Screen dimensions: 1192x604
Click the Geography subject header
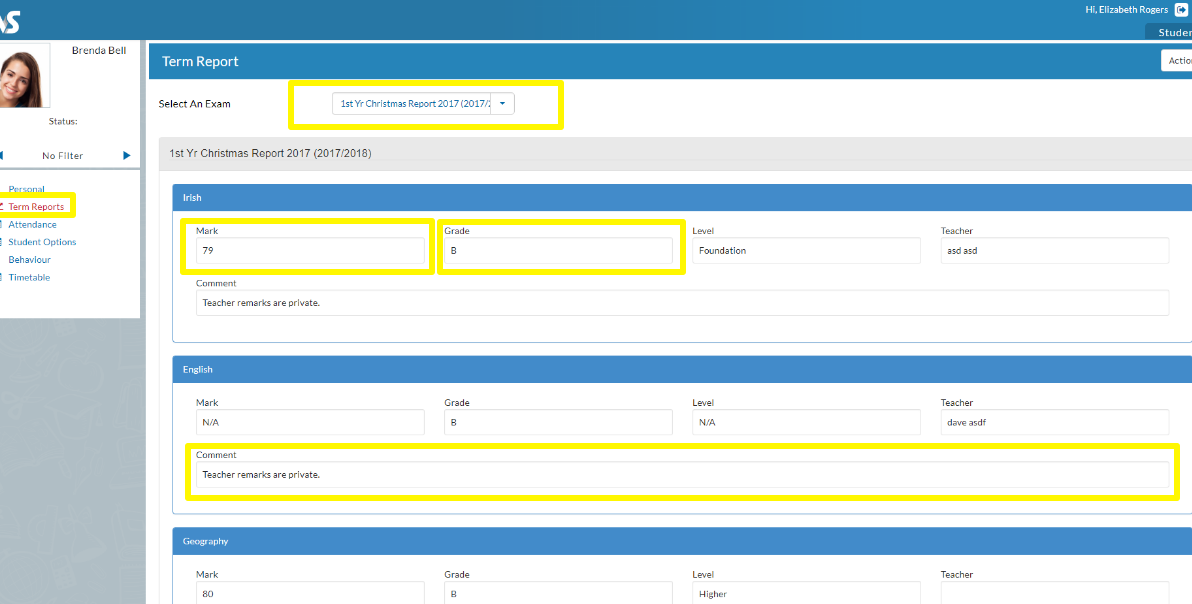682,541
